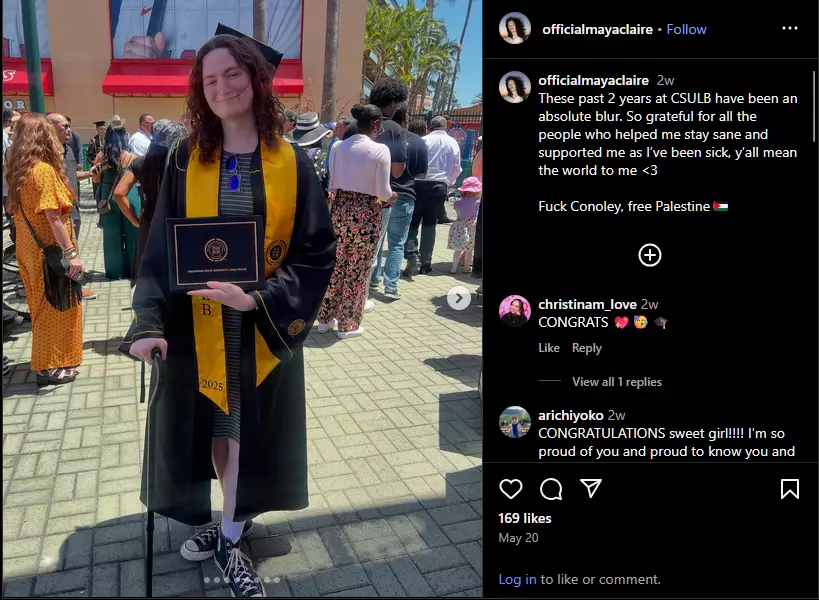View 169 likes list
Viewport: 819px width, 600px height.
click(524, 518)
